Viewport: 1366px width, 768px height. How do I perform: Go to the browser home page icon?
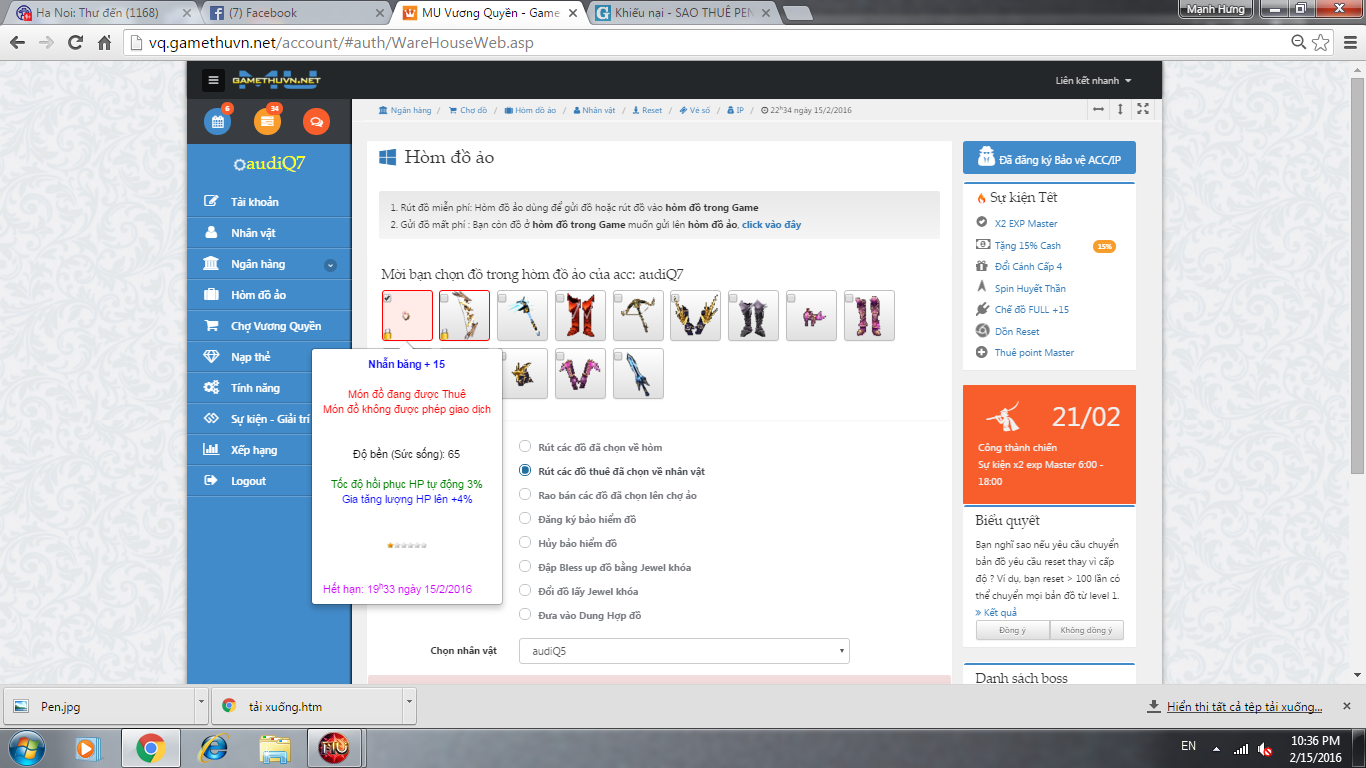pyautogui.click(x=104, y=43)
